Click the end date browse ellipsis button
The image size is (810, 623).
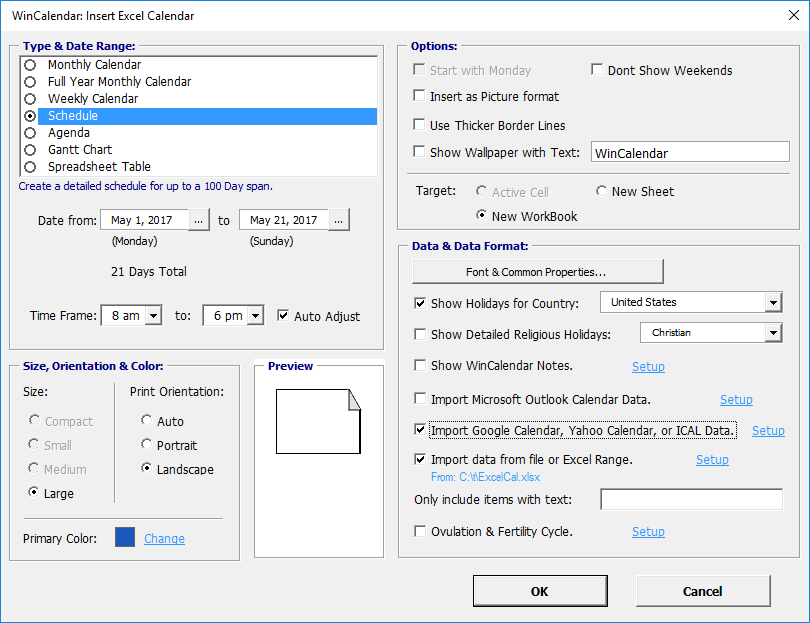(339, 220)
